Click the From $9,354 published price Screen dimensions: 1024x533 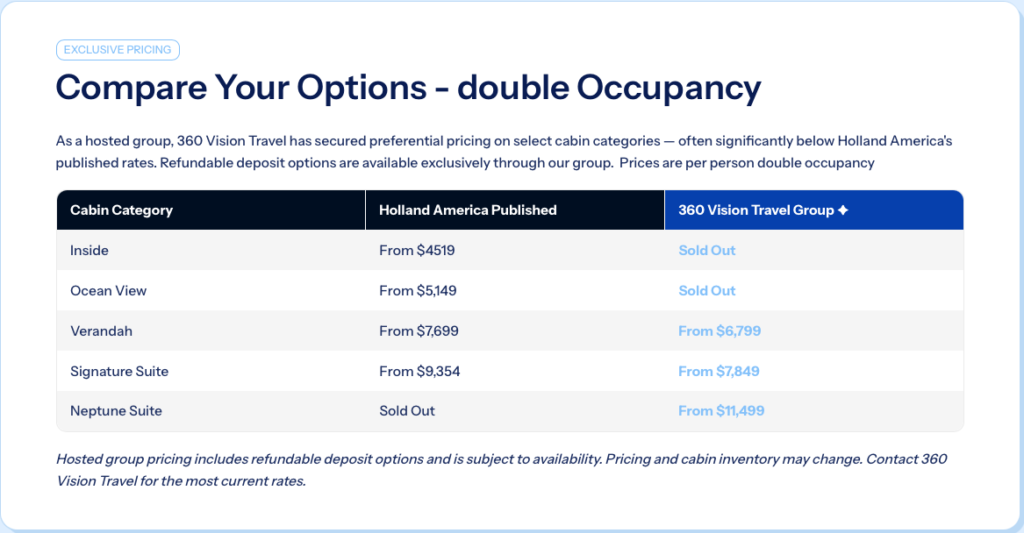pyautogui.click(x=419, y=372)
